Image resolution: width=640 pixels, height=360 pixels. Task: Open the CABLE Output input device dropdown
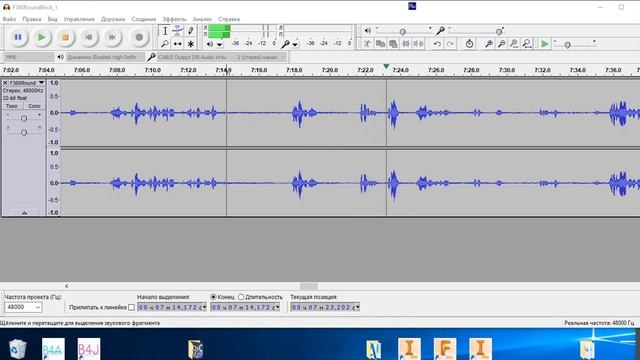click(x=196, y=57)
